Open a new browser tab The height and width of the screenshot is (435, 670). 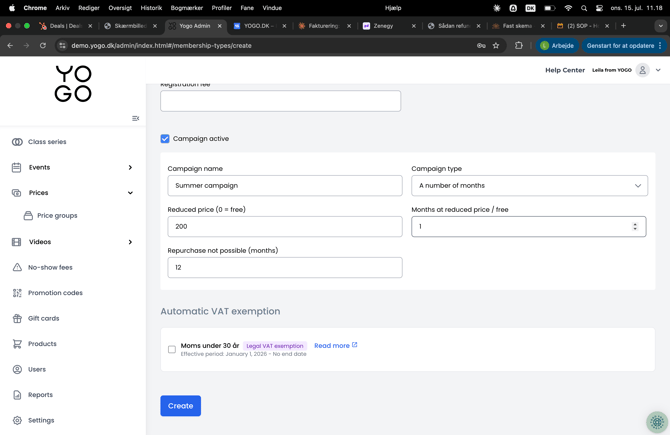pyautogui.click(x=623, y=26)
